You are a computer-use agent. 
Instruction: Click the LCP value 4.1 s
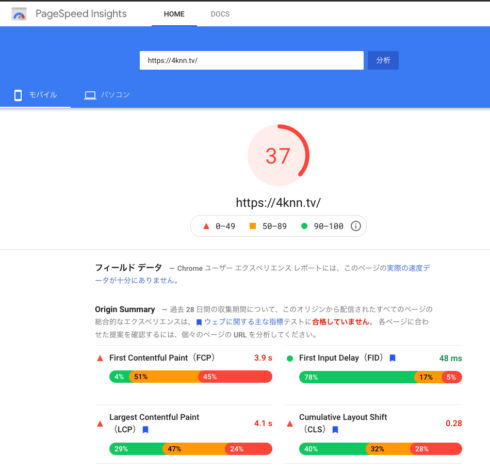click(263, 423)
